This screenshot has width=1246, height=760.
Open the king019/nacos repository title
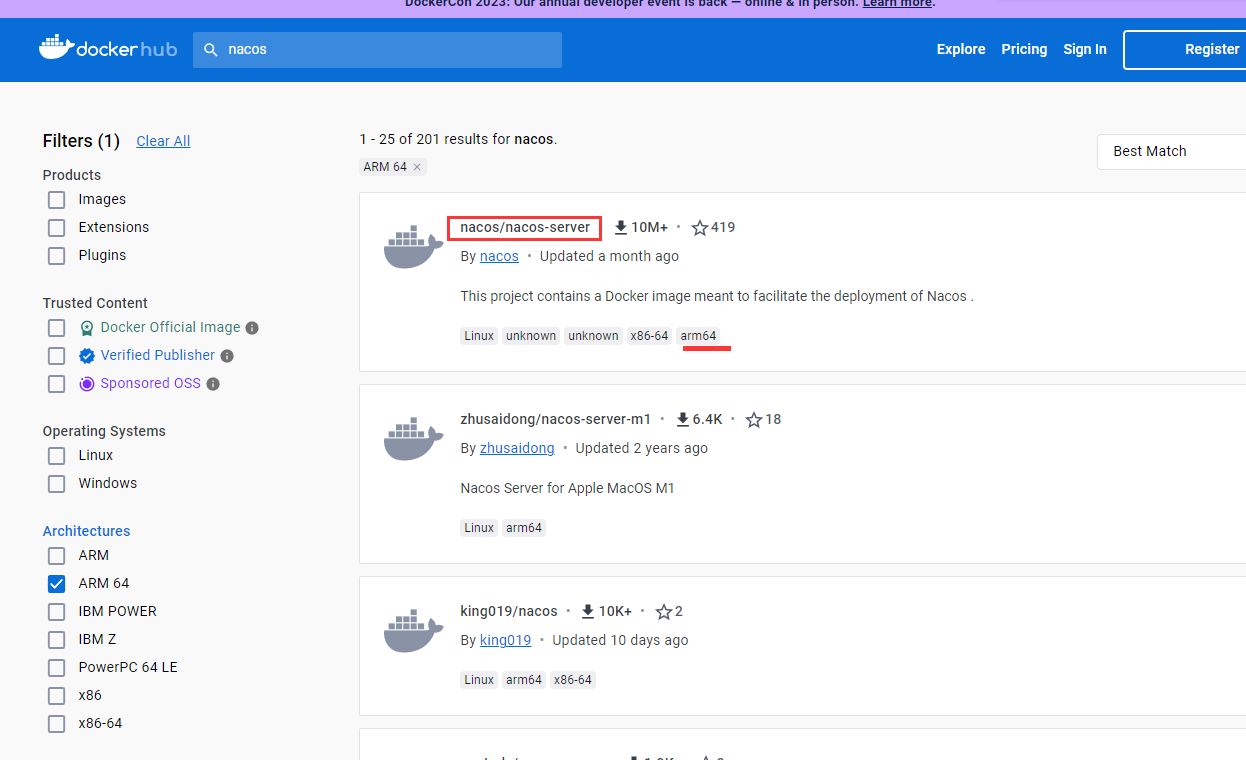509,611
